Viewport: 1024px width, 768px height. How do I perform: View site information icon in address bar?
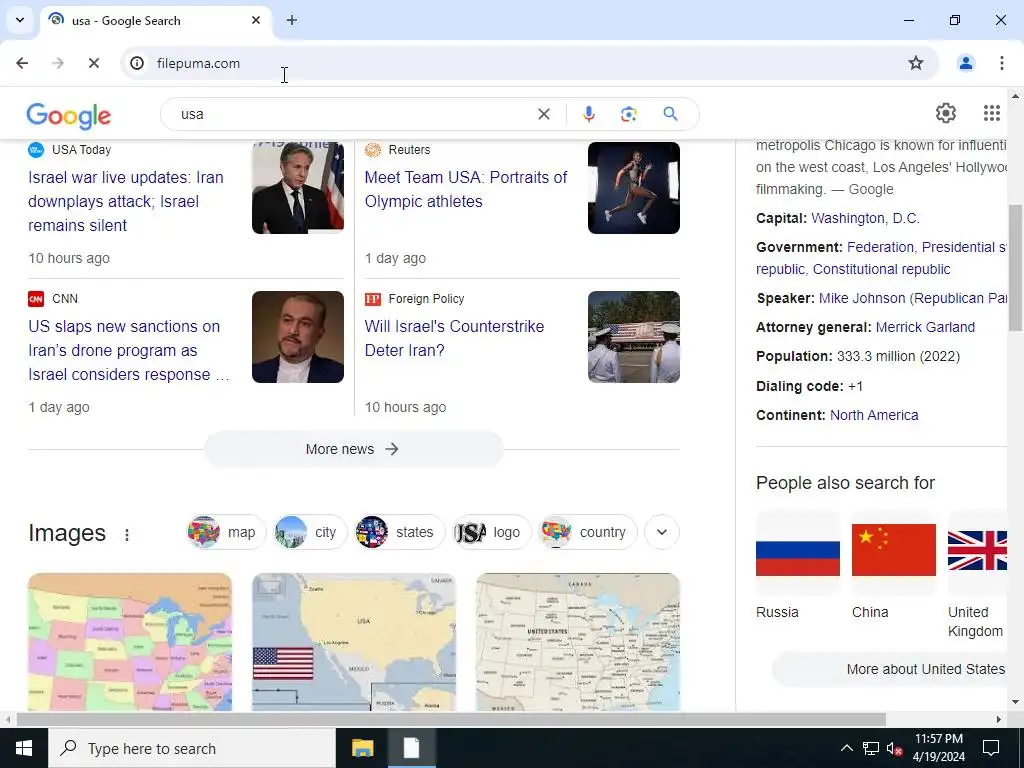point(136,63)
